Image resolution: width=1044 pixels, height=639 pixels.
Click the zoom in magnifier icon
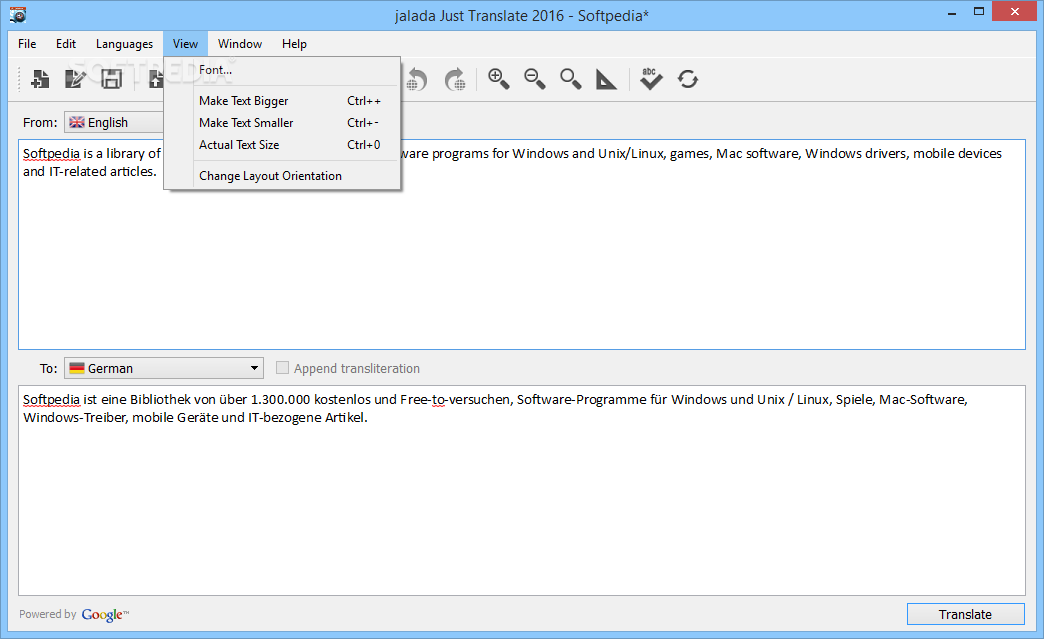coord(498,79)
